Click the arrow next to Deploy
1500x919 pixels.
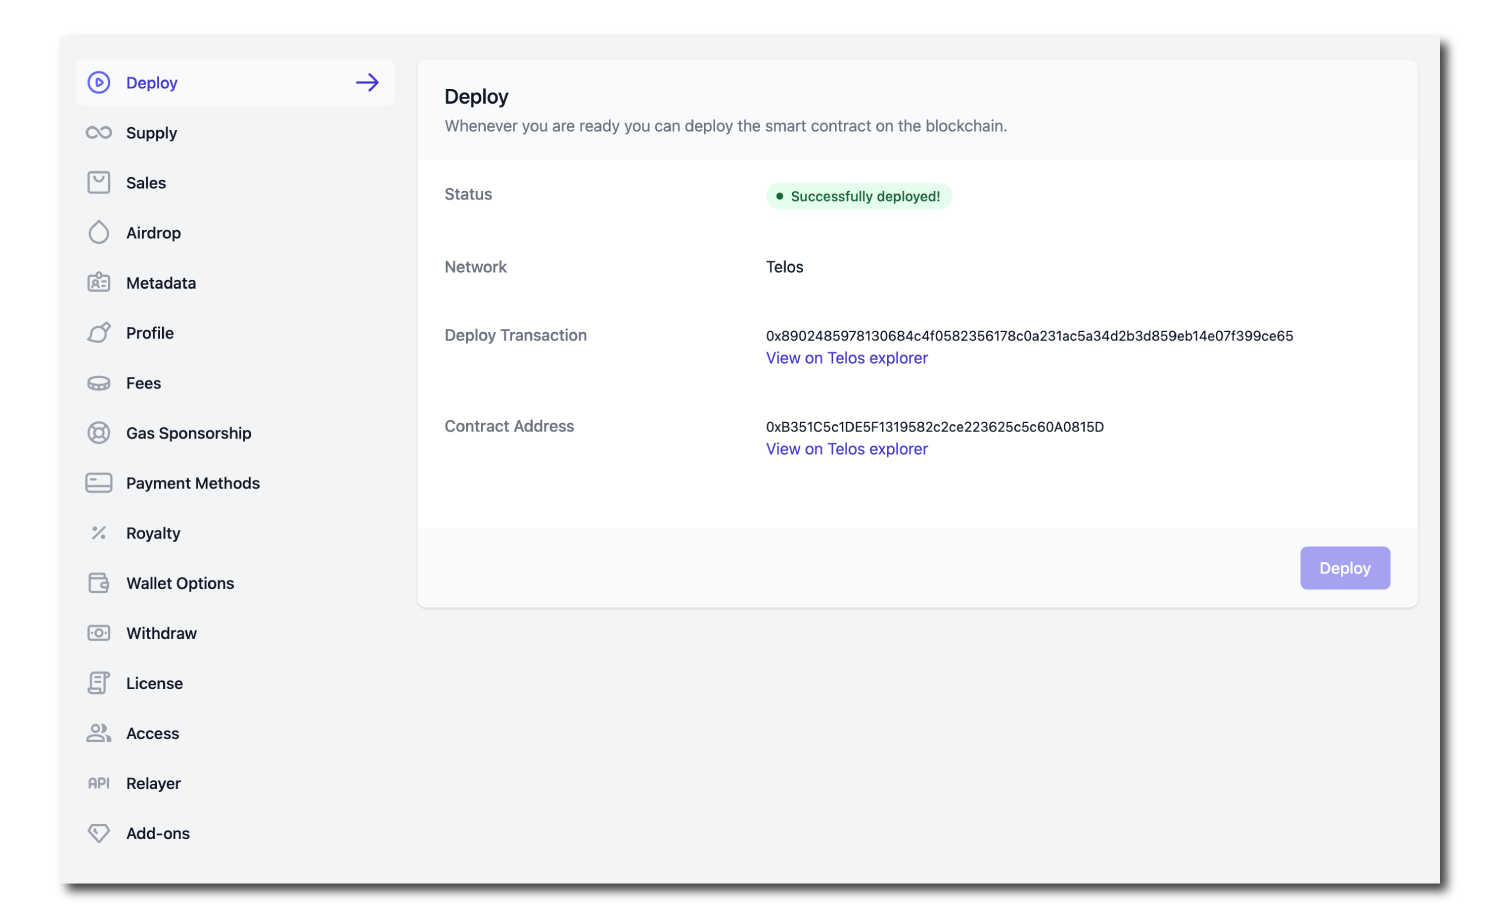(x=367, y=83)
